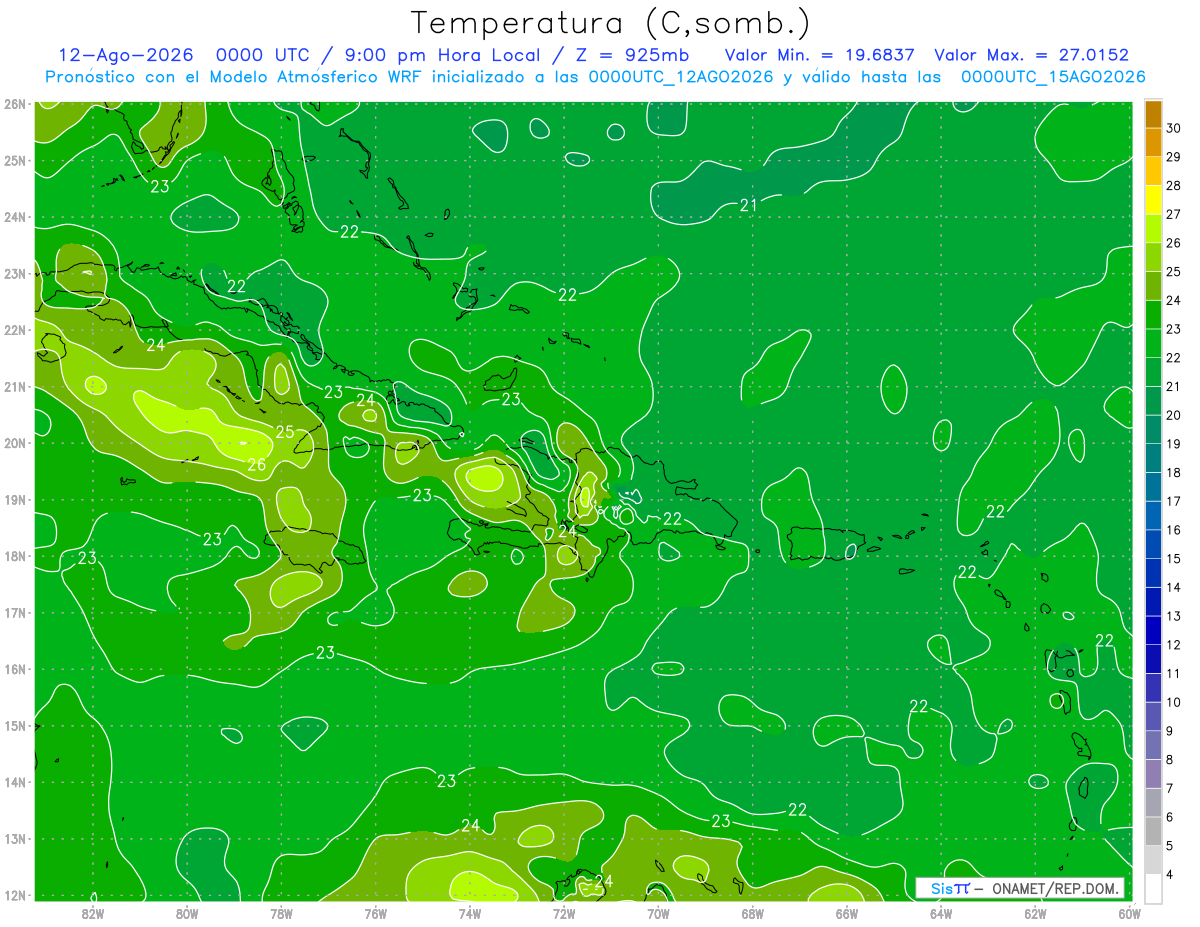Click the "14N" latitude axis label
The height and width of the screenshot is (927, 1200).
pyautogui.click(x=15, y=782)
